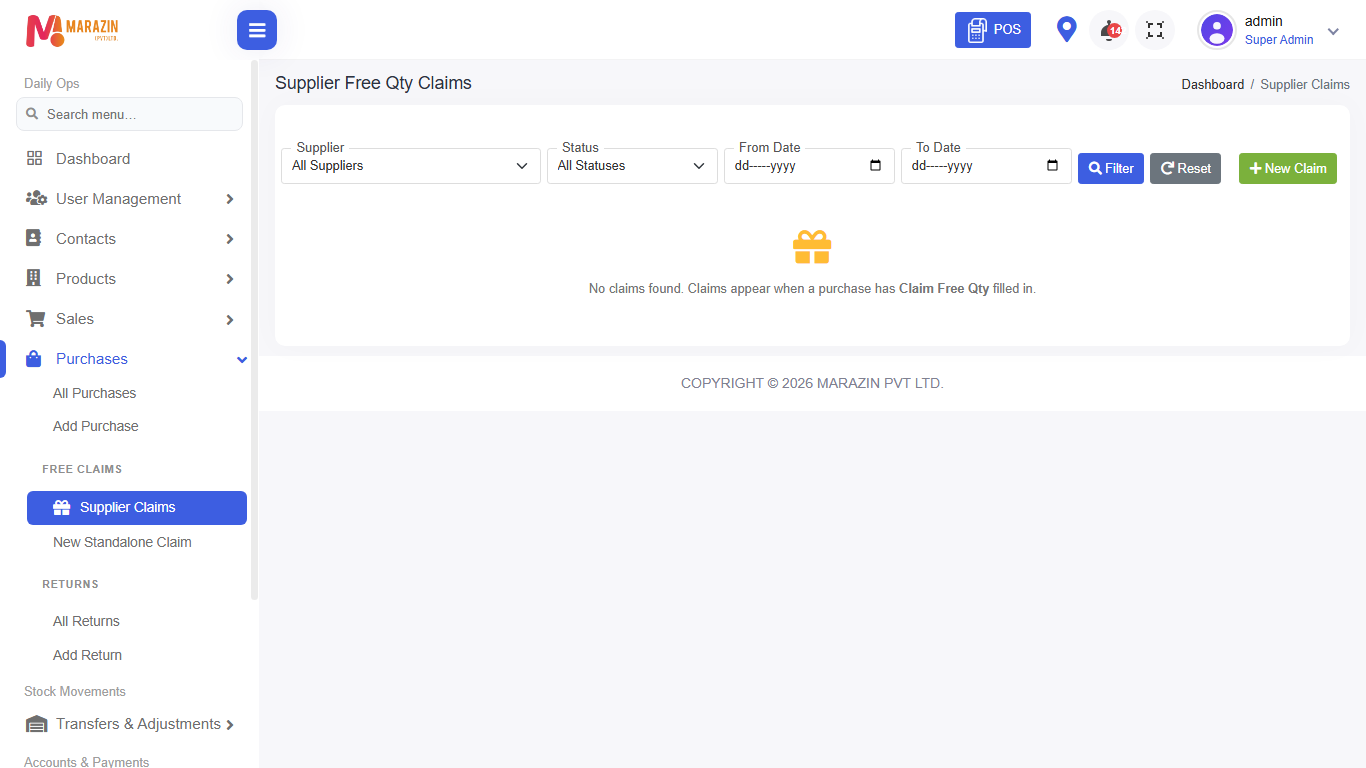Expand Transfers & Adjustments chevron
The image size is (1366, 768).
click(230, 725)
